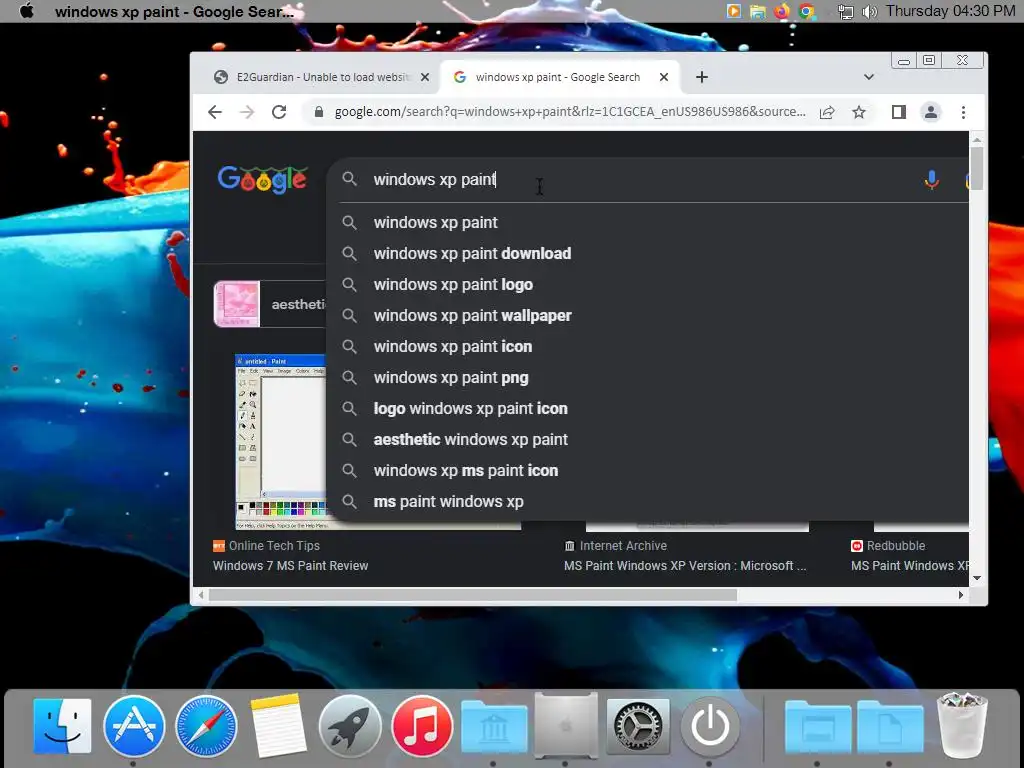Open the library folder in dock
The width and height of the screenshot is (1024, 768).
pyautogui.click(x=494, y=726)
